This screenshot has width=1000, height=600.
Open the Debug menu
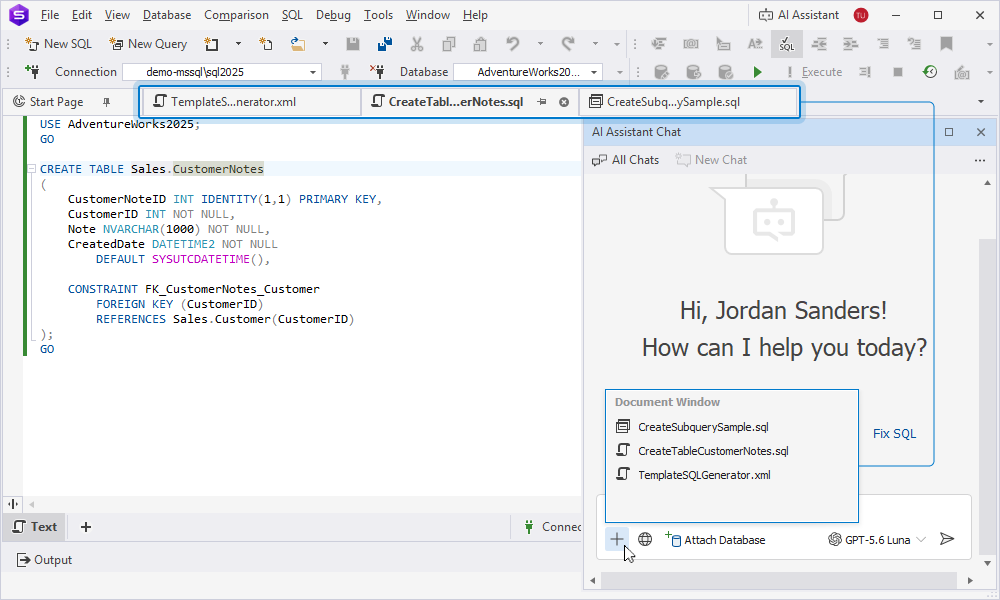[333, 15]
